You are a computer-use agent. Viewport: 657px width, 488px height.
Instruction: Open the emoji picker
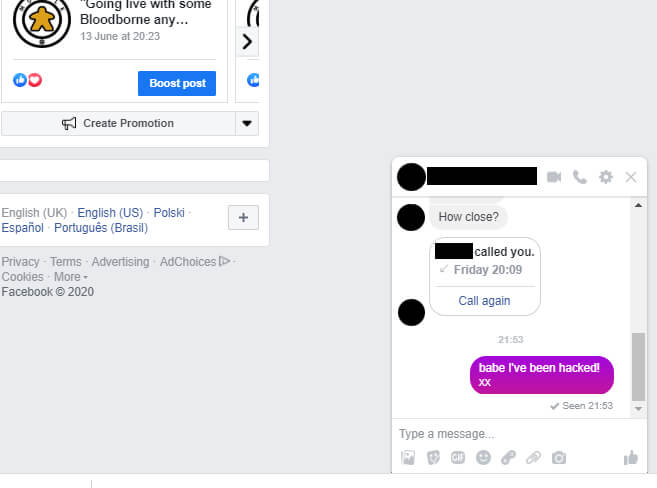point(483,457)
